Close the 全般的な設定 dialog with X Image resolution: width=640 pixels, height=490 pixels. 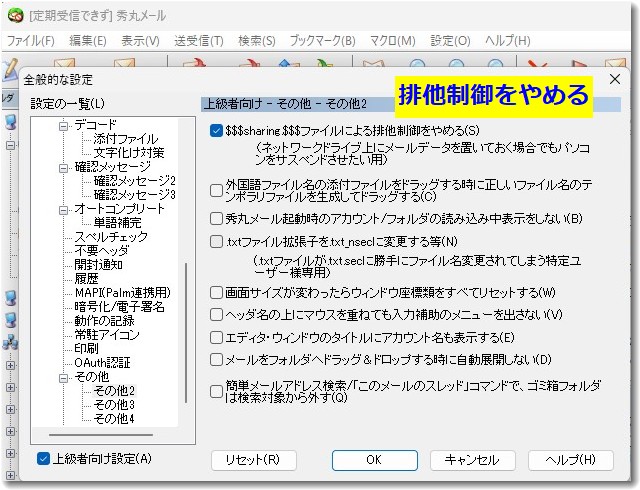tap(615, 79)
